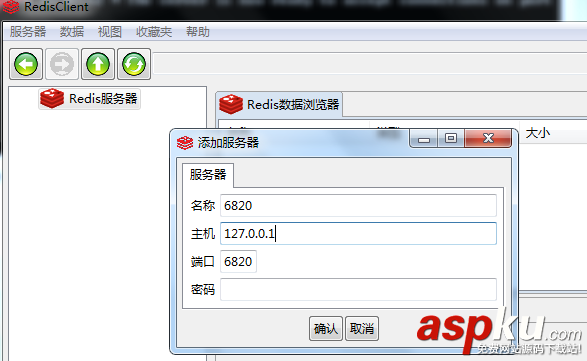Maximize the 添加服务器 dialog
Viewport: 587px width, 361px height.
coord(451,139)
